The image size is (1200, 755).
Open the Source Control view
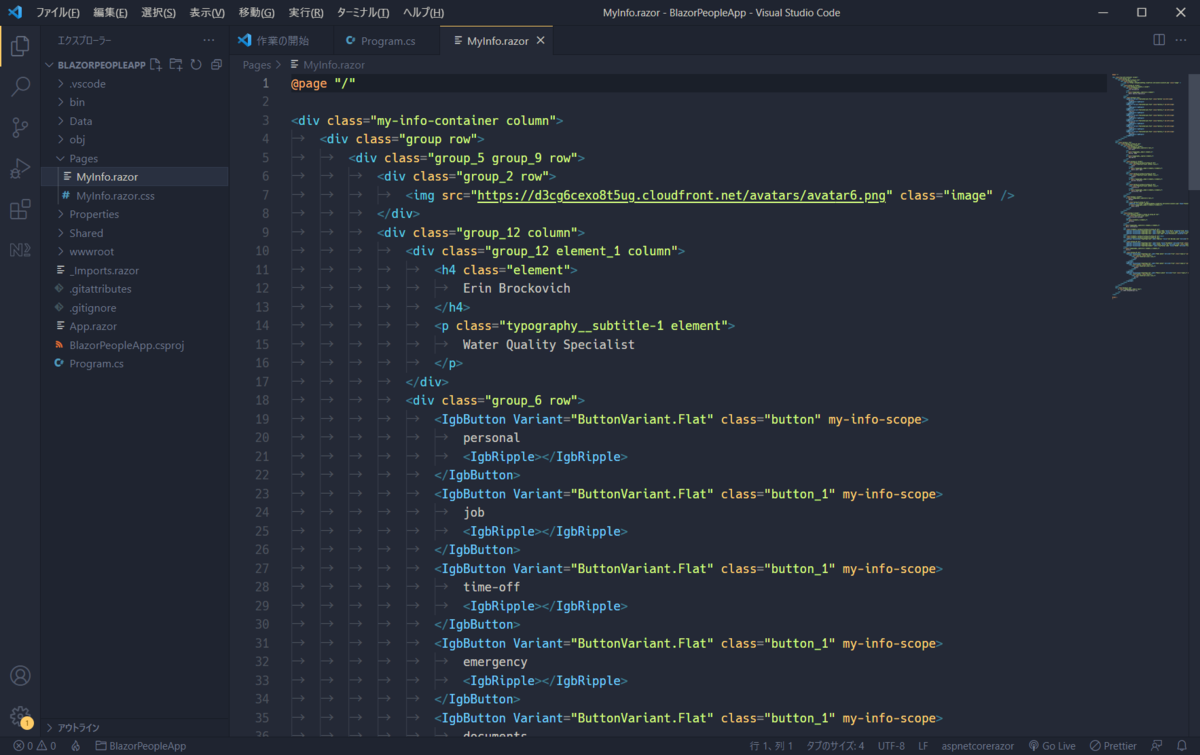tap(20, 127)
